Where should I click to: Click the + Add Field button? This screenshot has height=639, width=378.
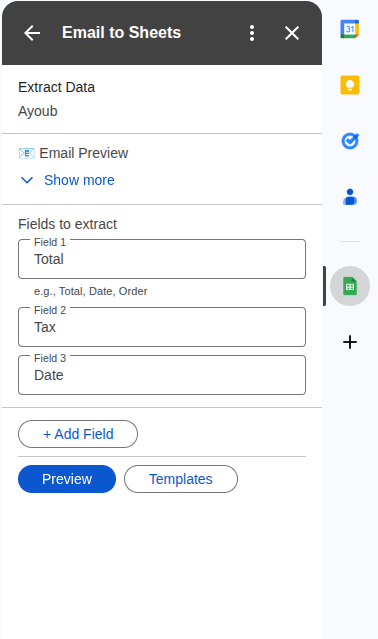[78, 434]
